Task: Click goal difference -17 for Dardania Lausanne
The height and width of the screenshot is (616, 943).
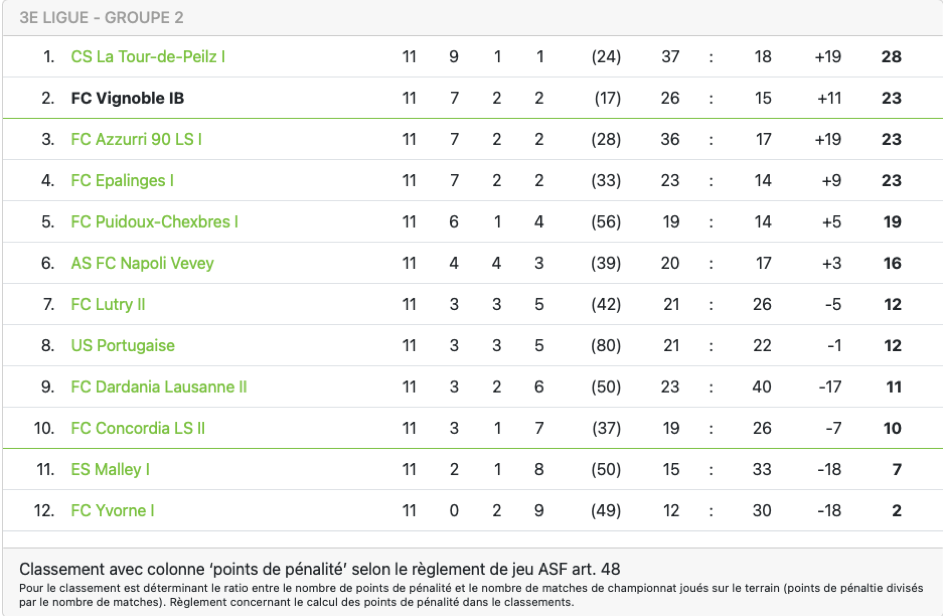Action: [830, 387]
